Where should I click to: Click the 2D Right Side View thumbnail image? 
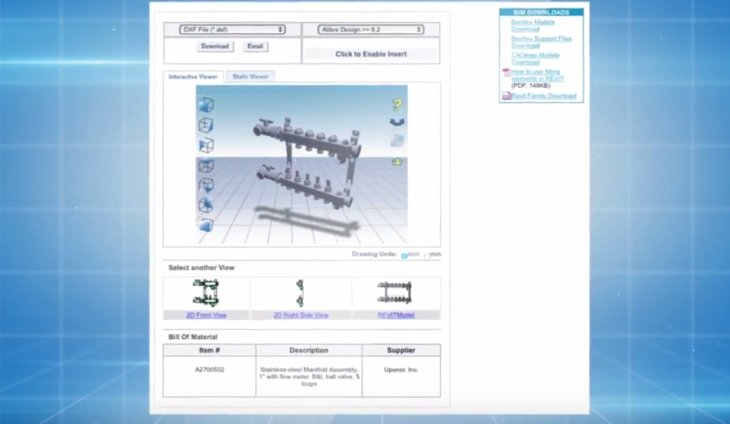click(x=300, y=293)
